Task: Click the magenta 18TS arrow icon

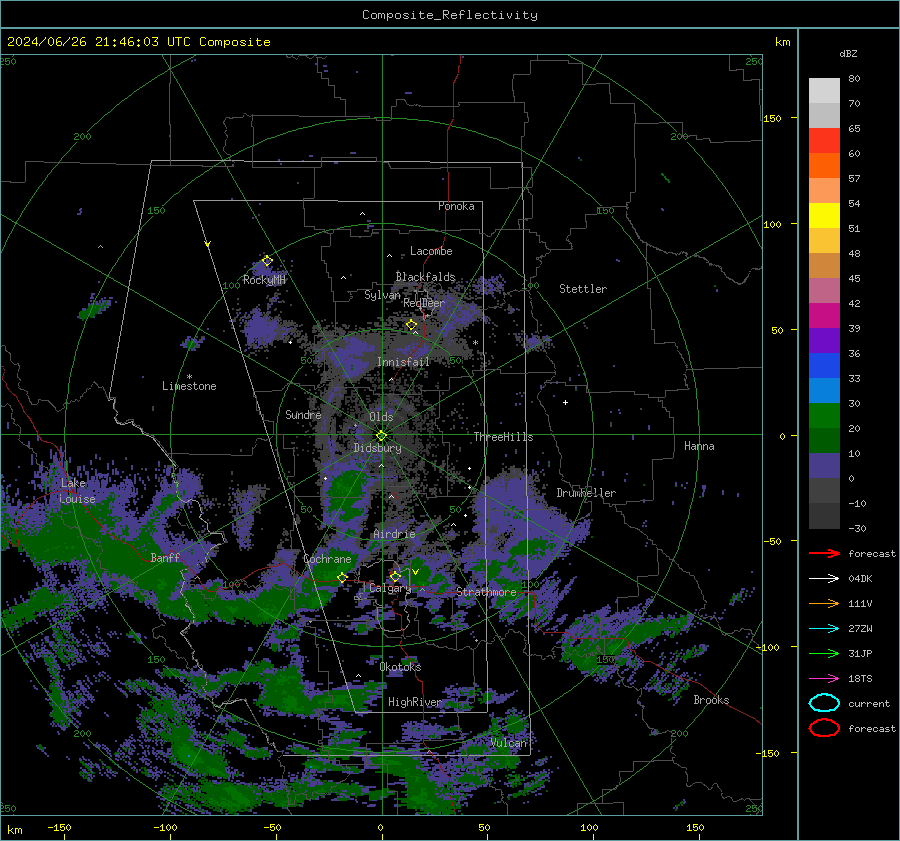Action: pyautogui.click(x=824, y=678)
